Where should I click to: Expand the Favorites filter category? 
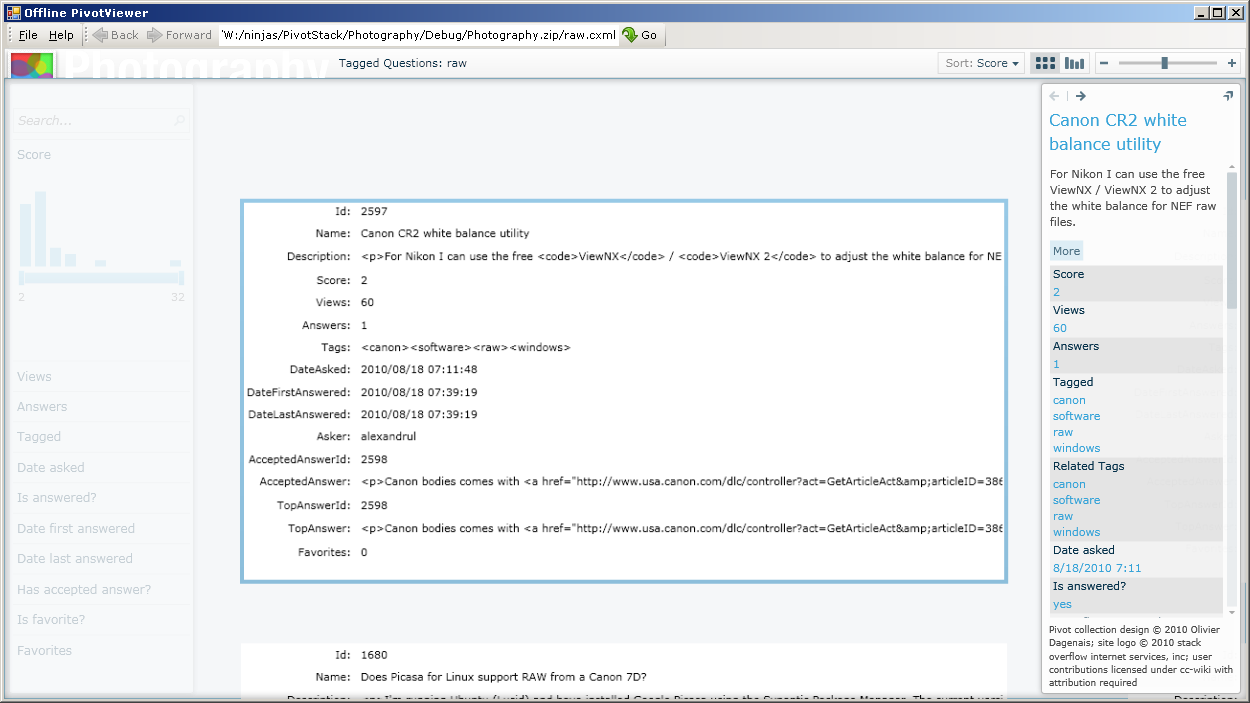pyautogui.click(x=45, y=651)
